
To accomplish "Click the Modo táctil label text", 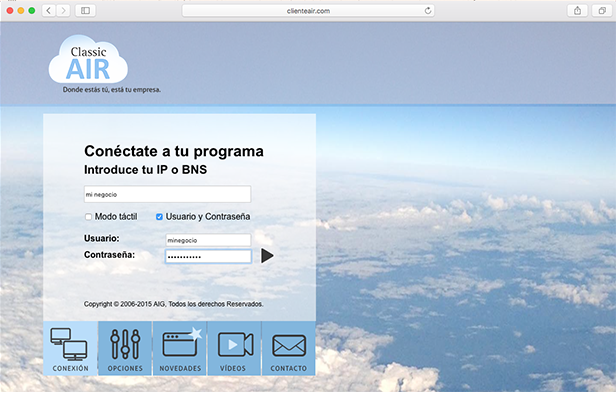I will point(116,217).
